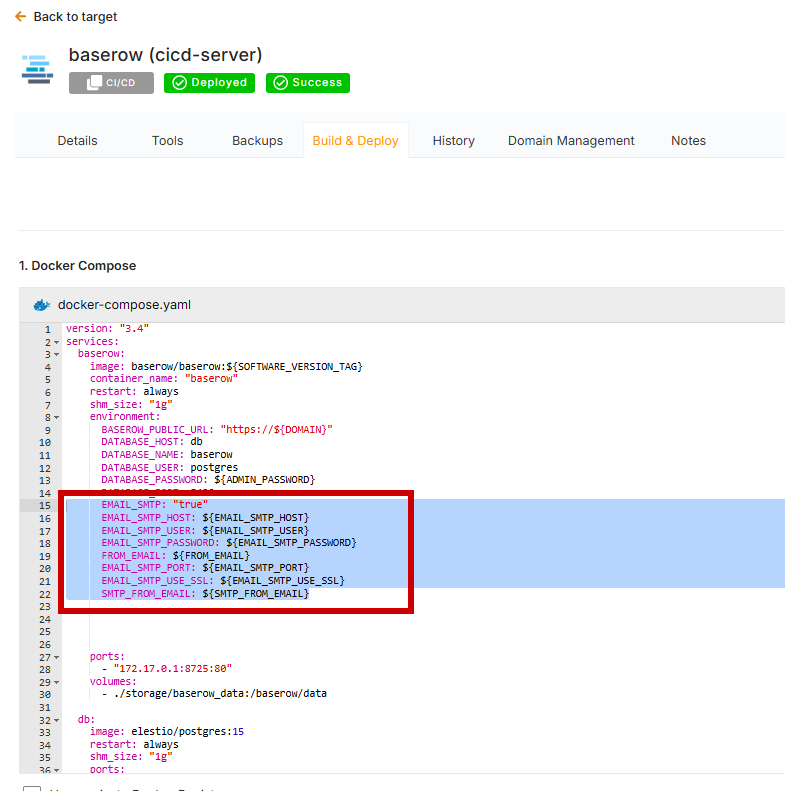Click the container_name "baserow" line
Image resolution: width=785 pixels, height=791 pixels.
coord(163,379)
